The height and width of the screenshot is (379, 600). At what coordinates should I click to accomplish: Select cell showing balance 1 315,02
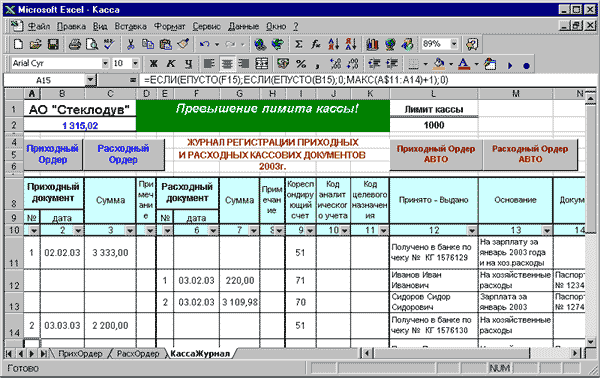(80, 125)
